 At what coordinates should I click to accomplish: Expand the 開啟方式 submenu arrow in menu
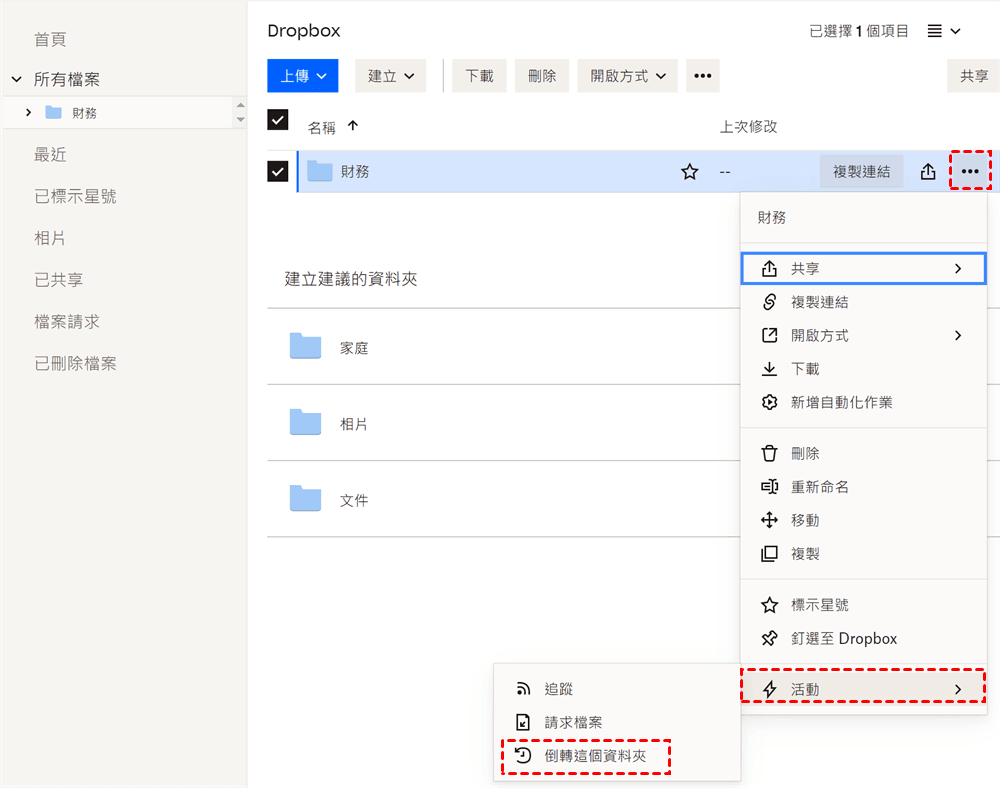pyautogui.click(x=958, y=335)
